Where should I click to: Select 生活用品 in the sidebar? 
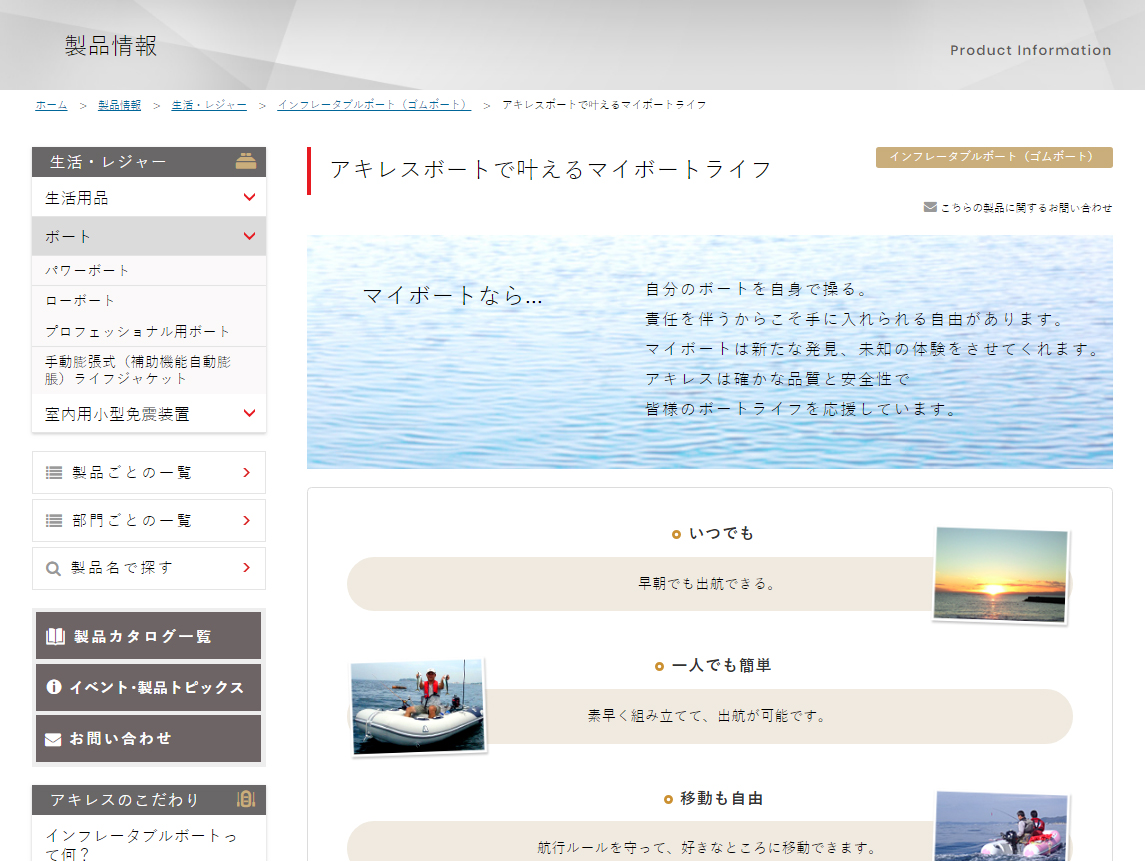[149, 197]
